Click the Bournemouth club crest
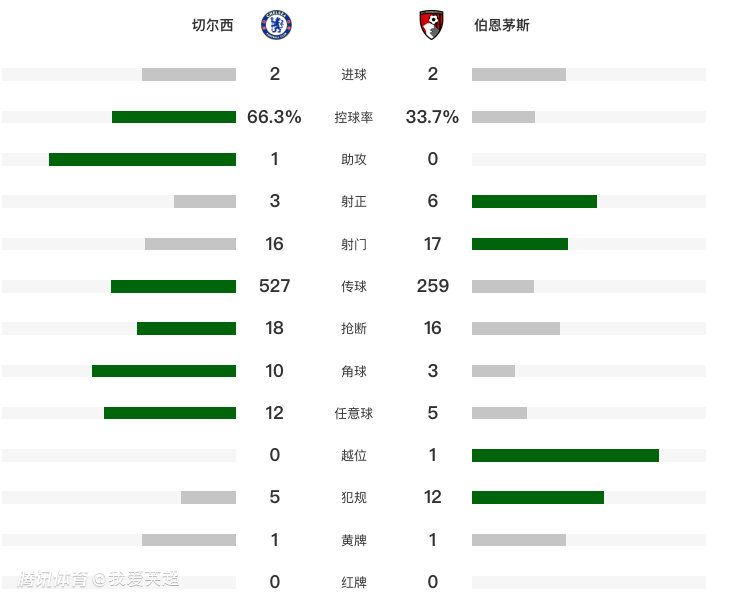 tap(432, 25)
